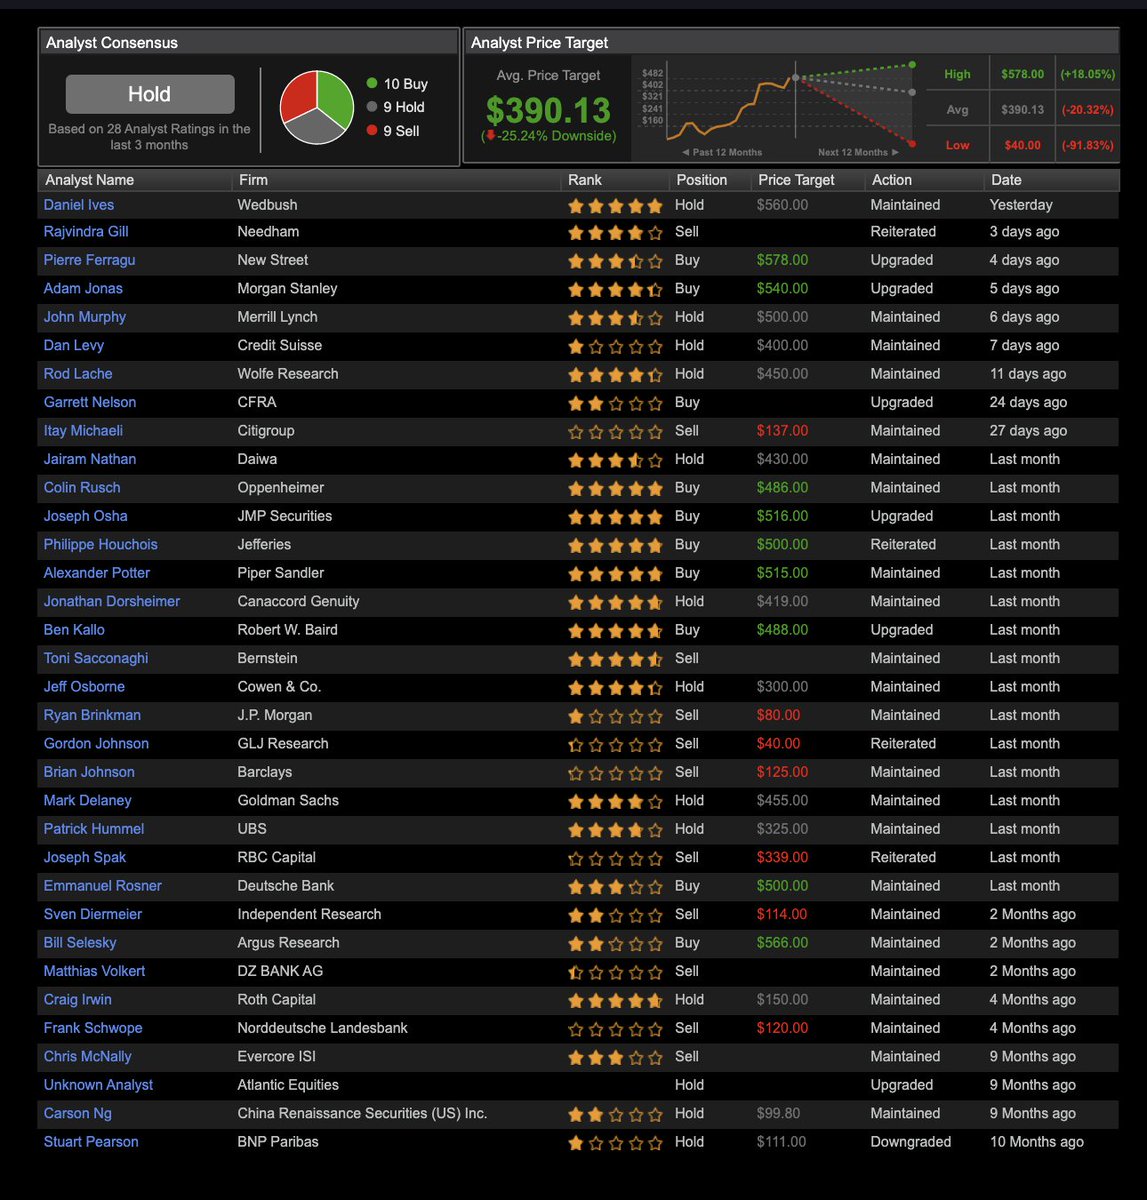The width and height of the screenshot is (1147, 1200).
Task: Open Pierre Ferragu analyst link
Action: coord(89,260)
